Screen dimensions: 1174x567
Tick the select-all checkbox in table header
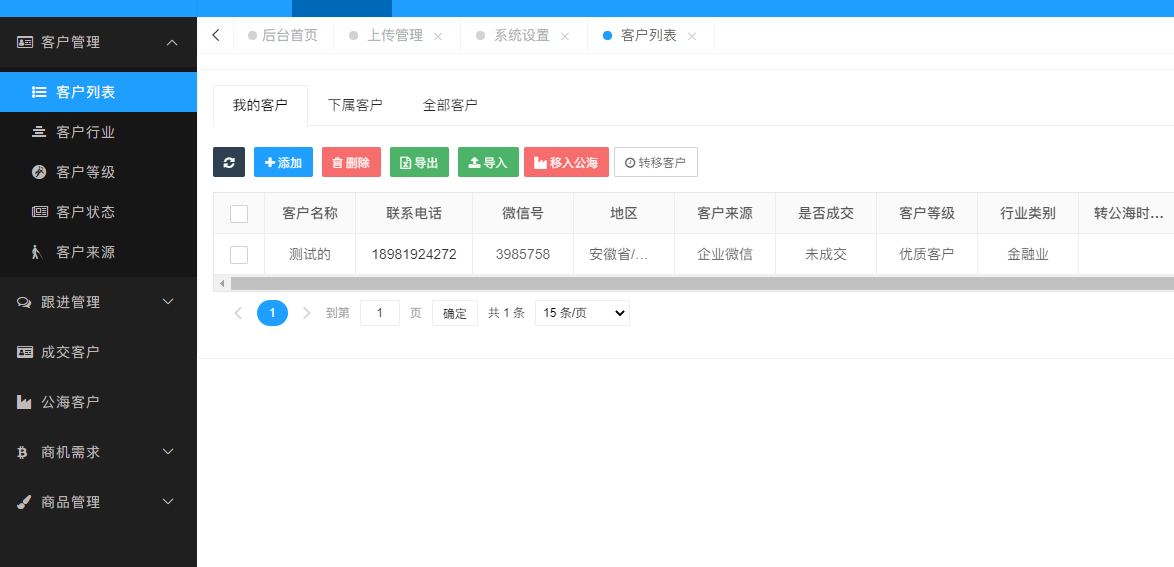click(x=239, y=213)
